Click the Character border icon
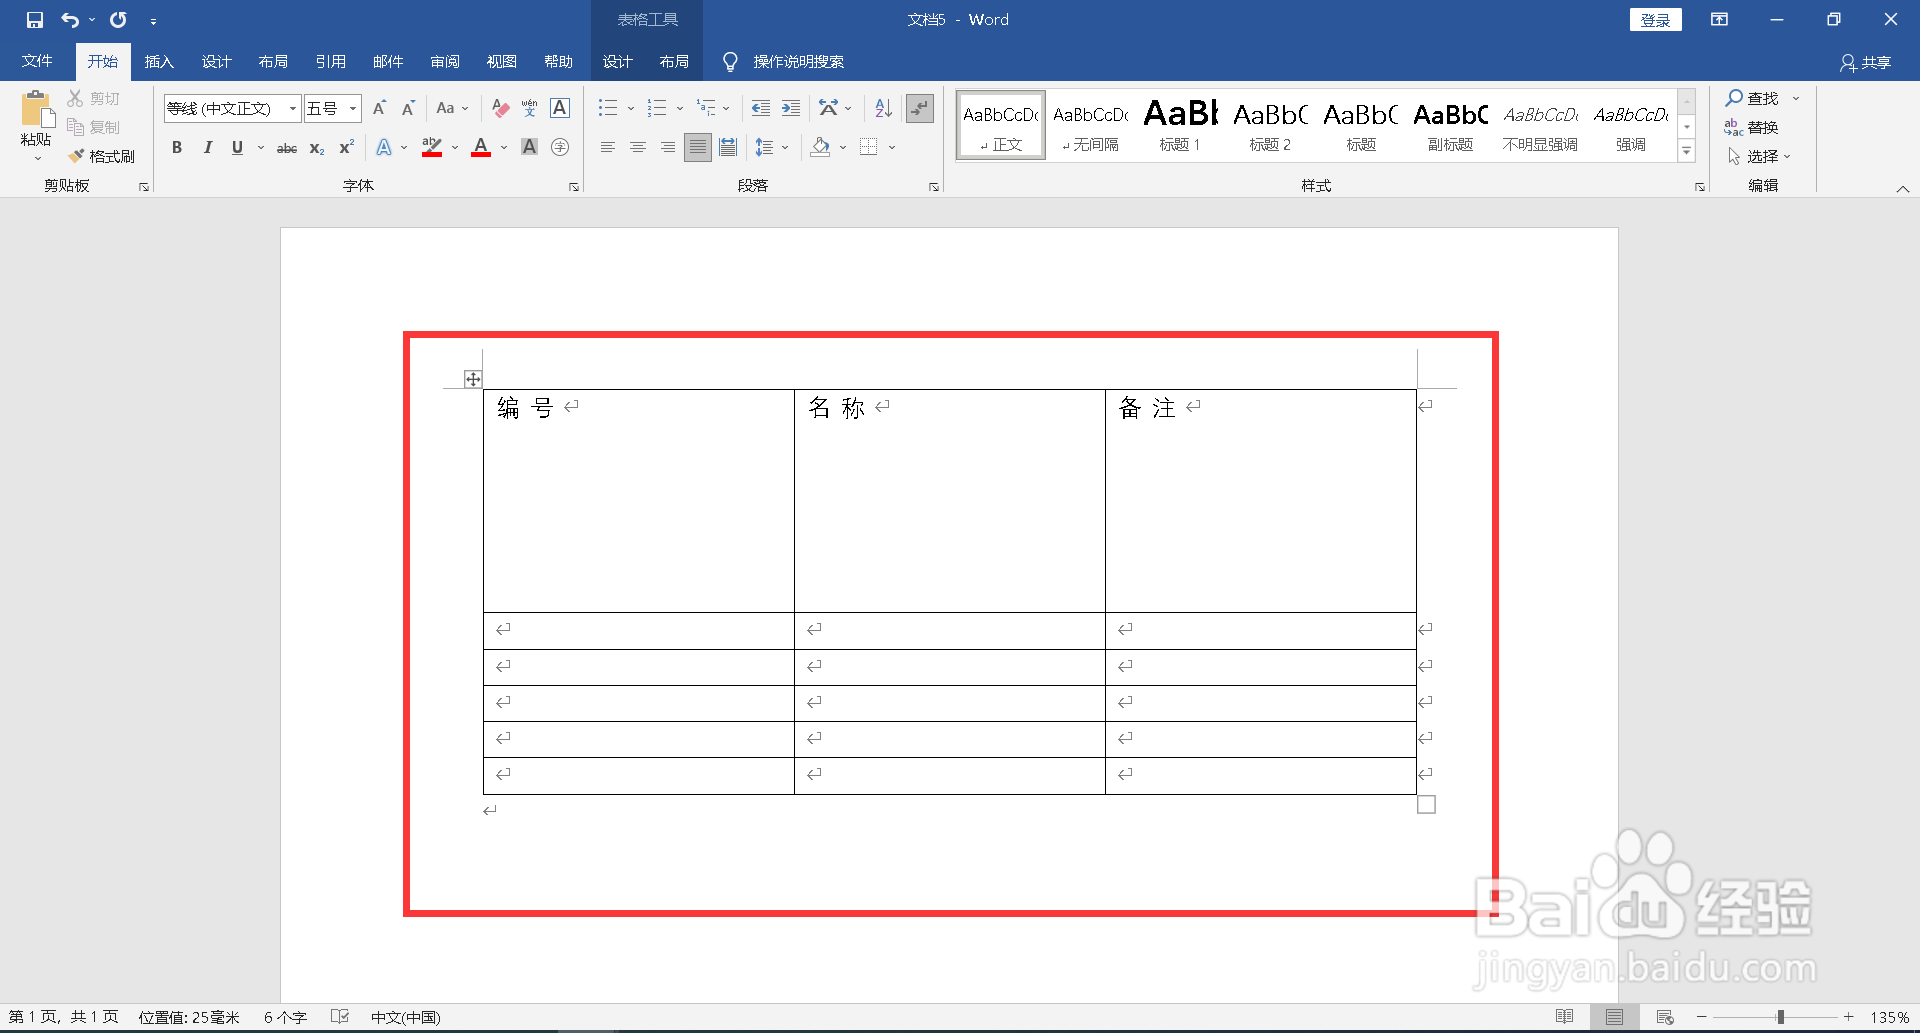This screenshot has height=1033, width=1920. tap(560, 108)
